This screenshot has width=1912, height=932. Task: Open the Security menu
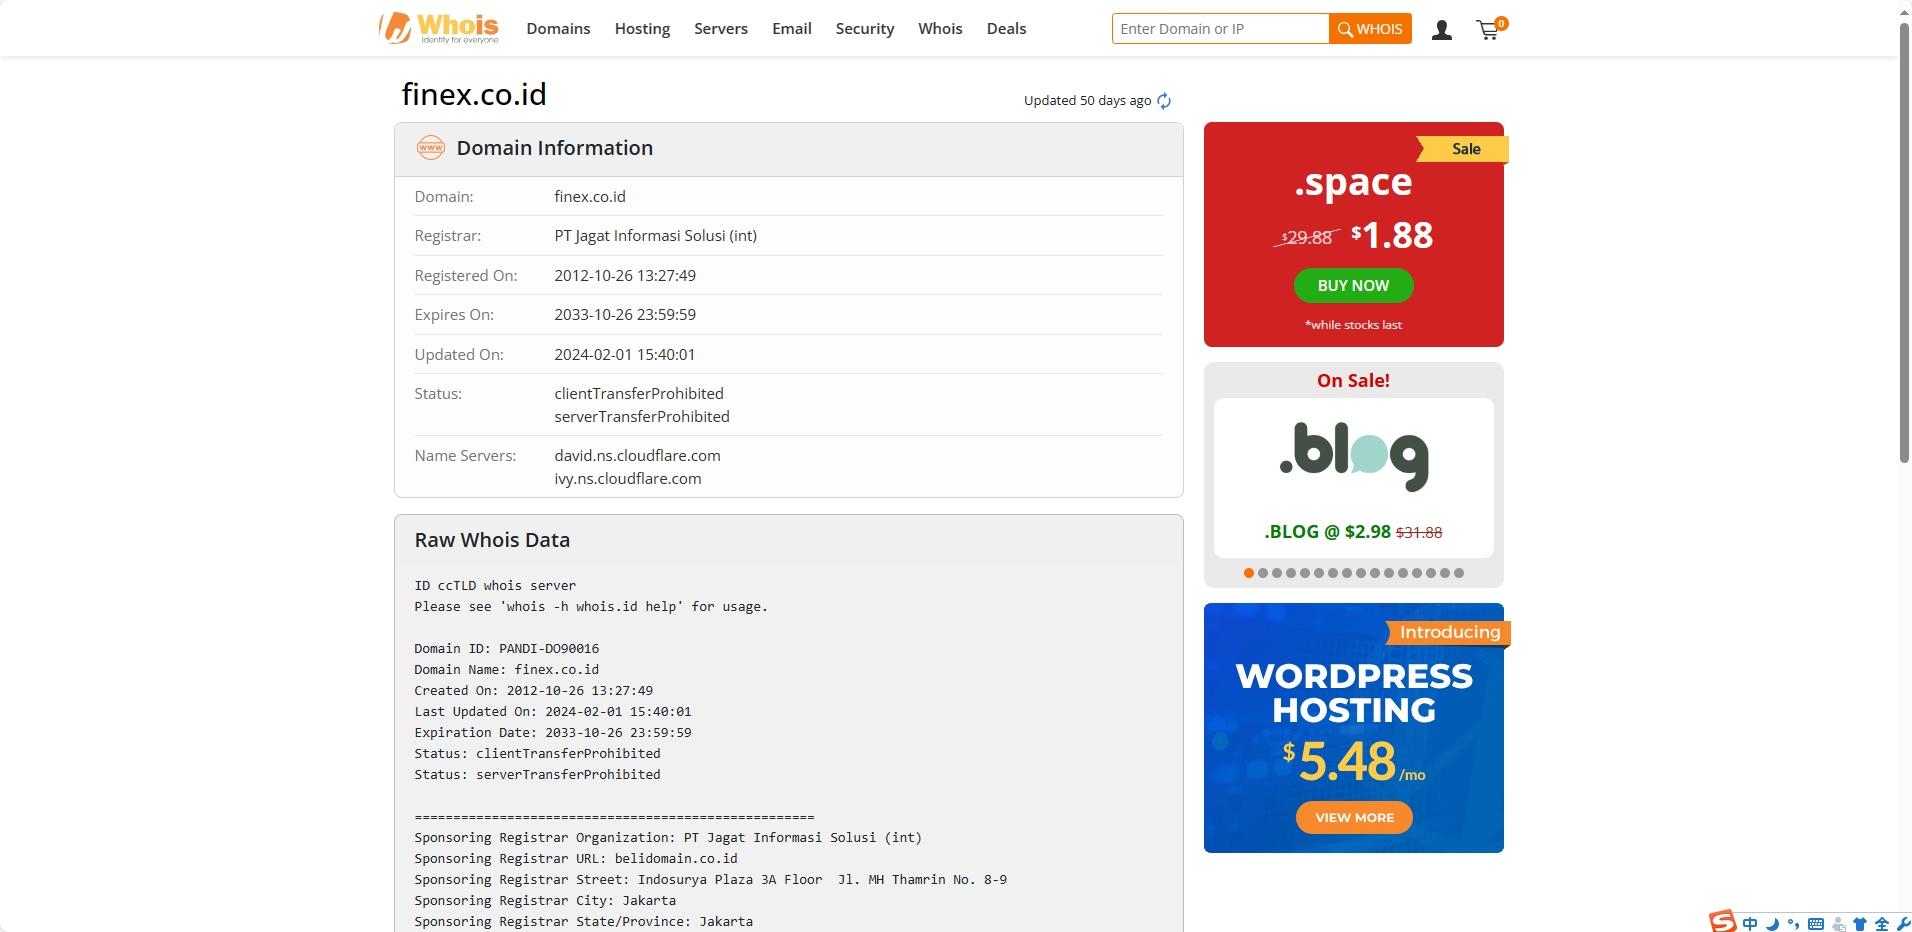click(x=865, y=29)
